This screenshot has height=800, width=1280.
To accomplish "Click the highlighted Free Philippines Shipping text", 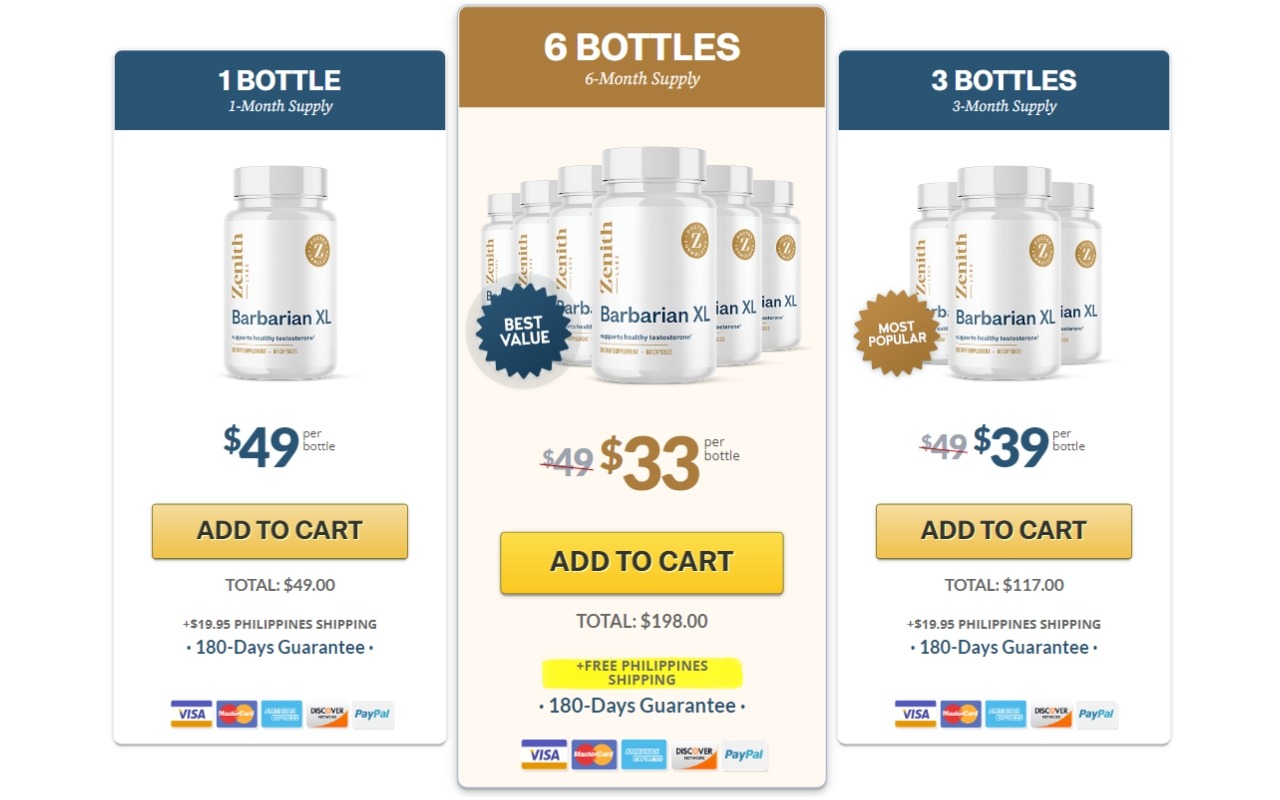I will click(642, 673).
